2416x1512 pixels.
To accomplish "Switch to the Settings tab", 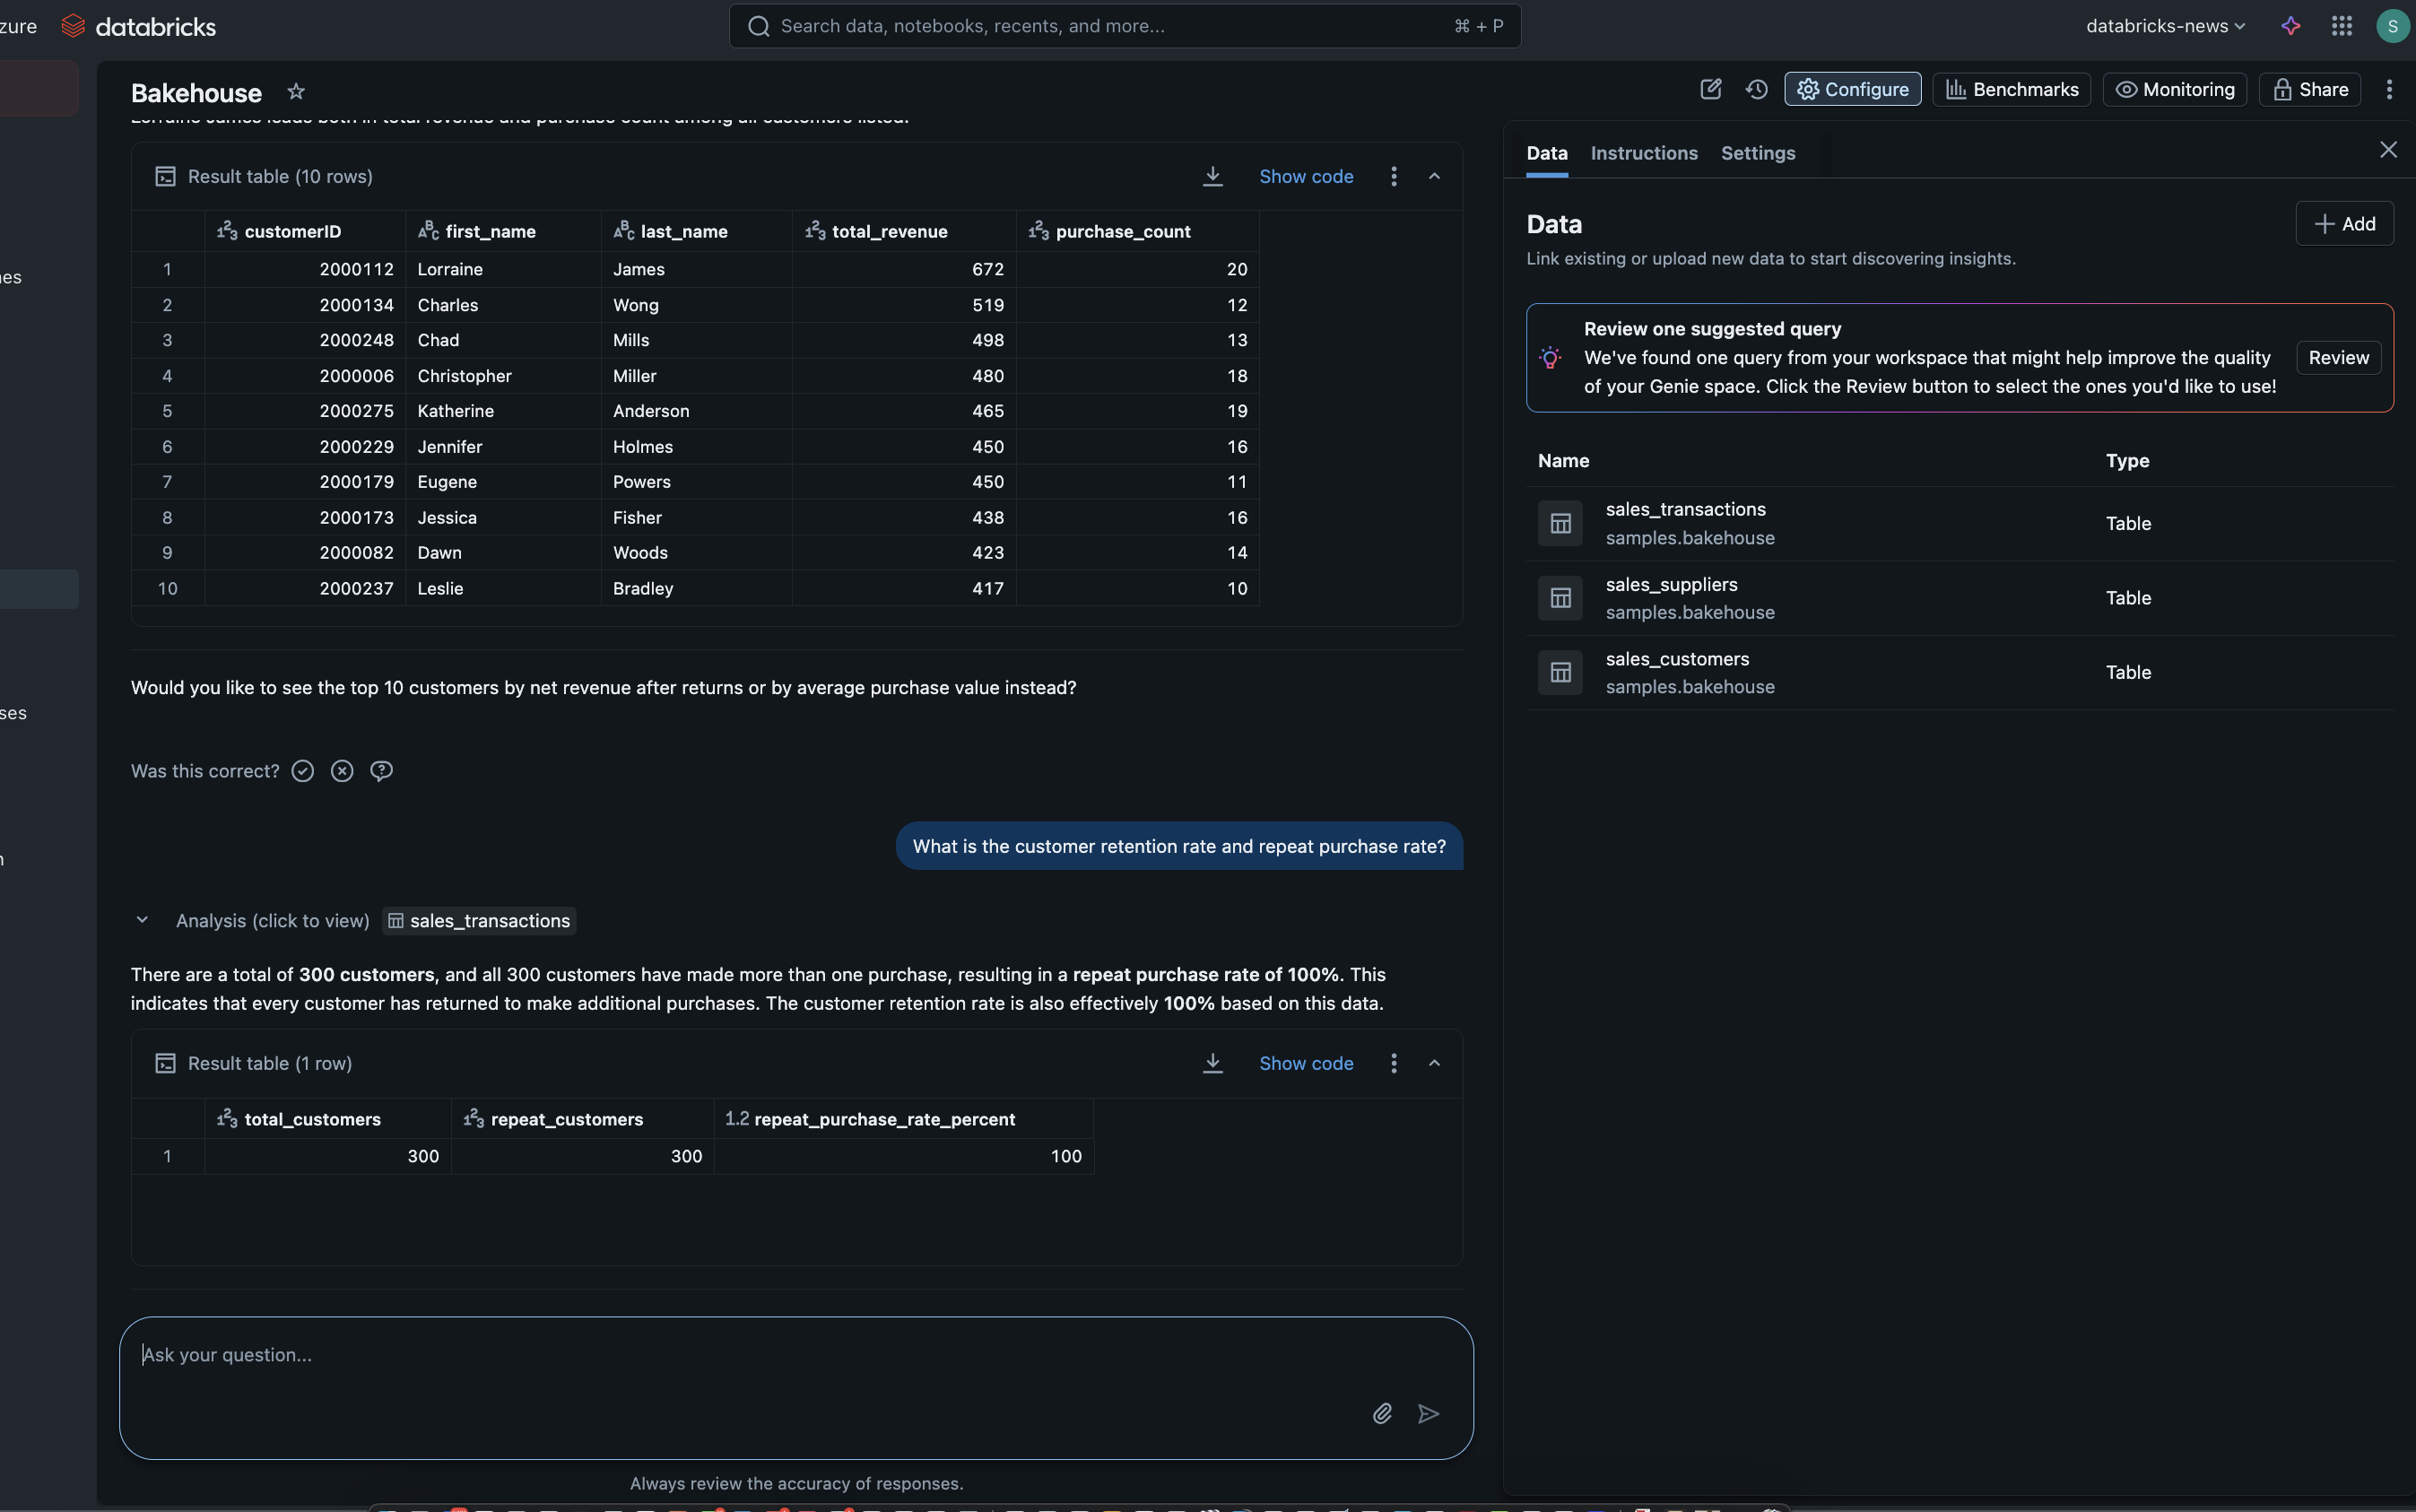I will [1758, 153].
